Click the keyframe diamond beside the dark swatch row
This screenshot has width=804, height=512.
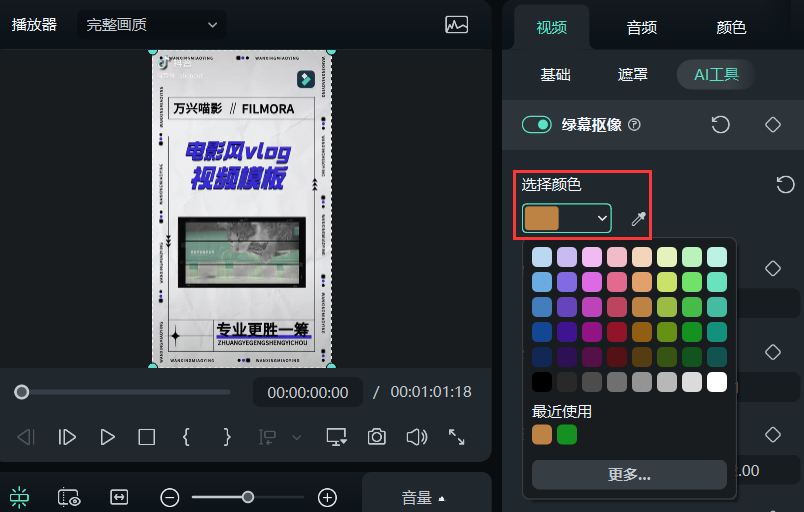[x=773, y=352]
